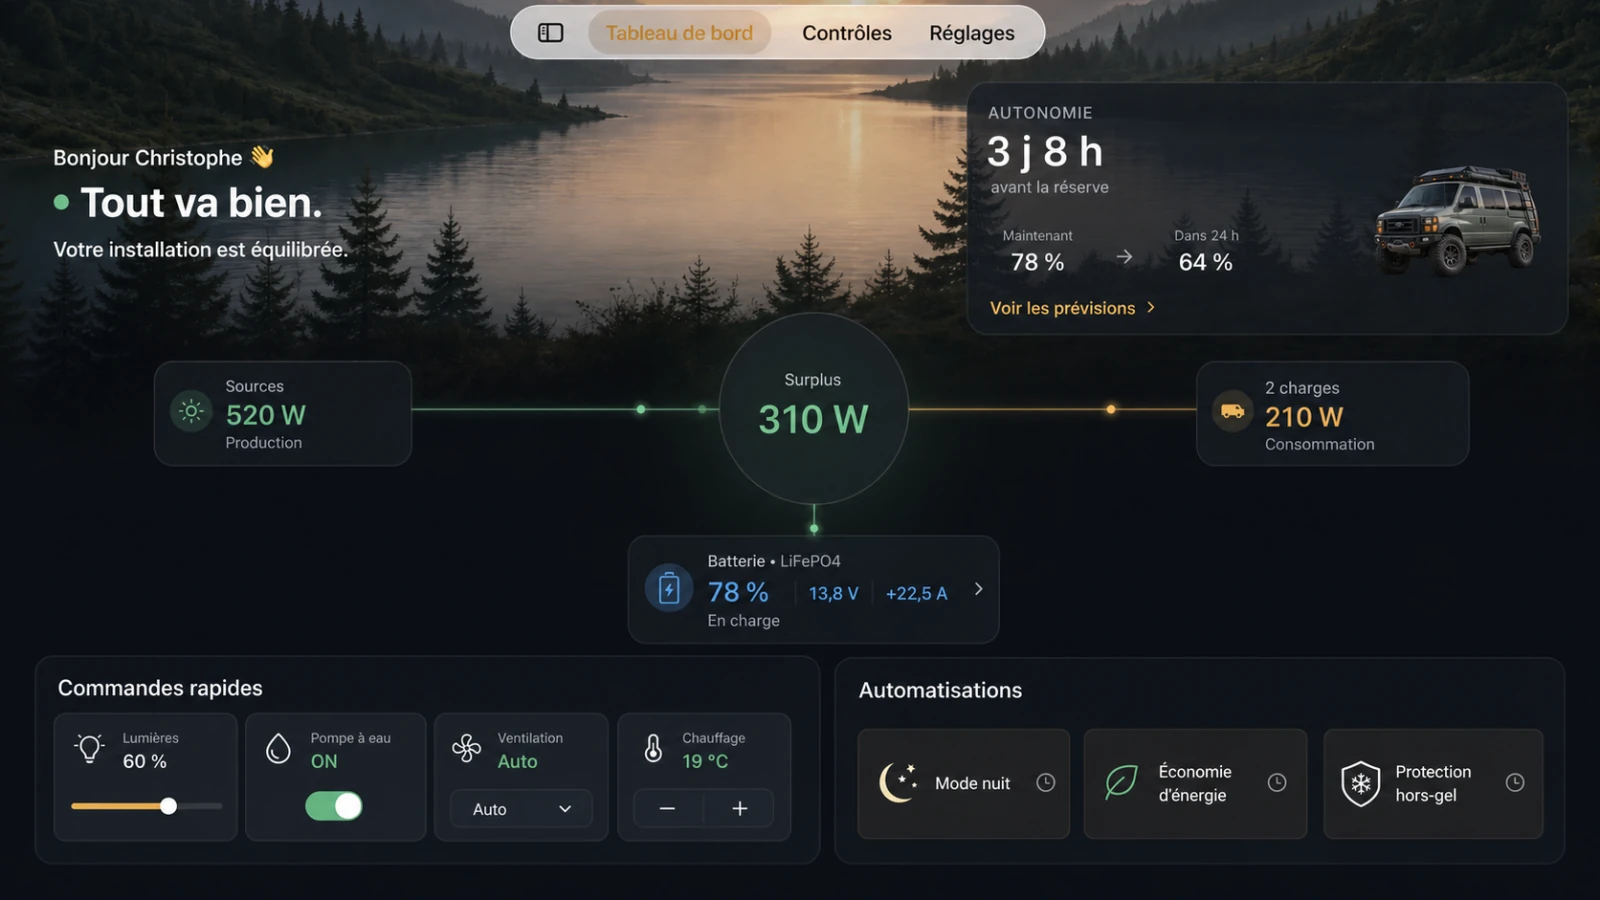Click the Dans 24 h 64 % value
This screenshot has height=900, width=1600.
[1206, 262]
